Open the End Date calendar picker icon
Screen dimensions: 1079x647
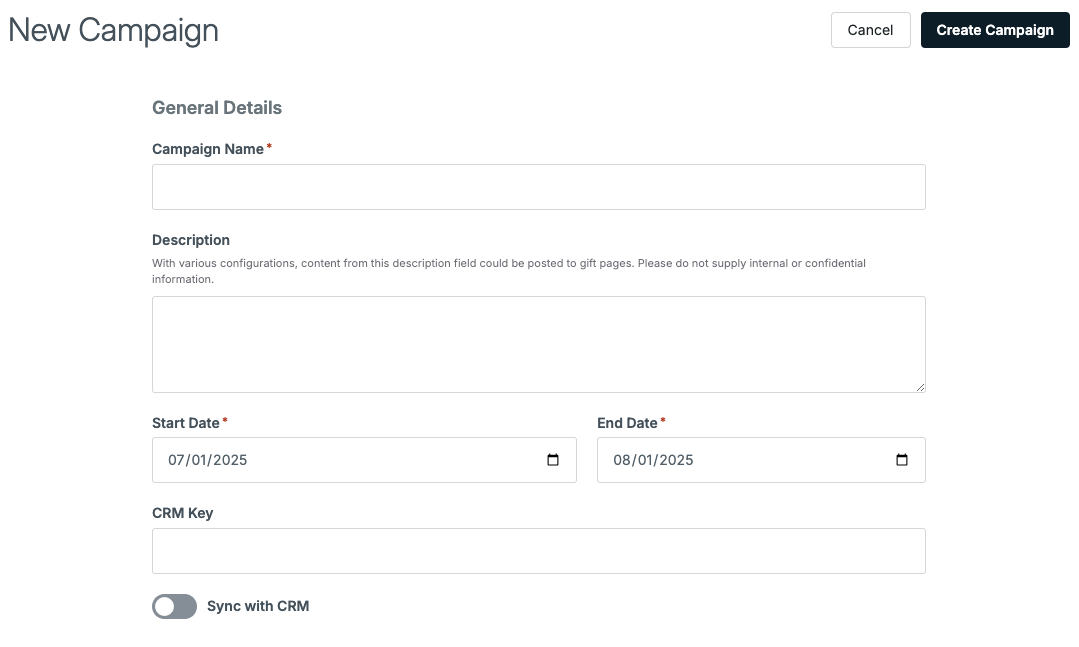(901, 460)
